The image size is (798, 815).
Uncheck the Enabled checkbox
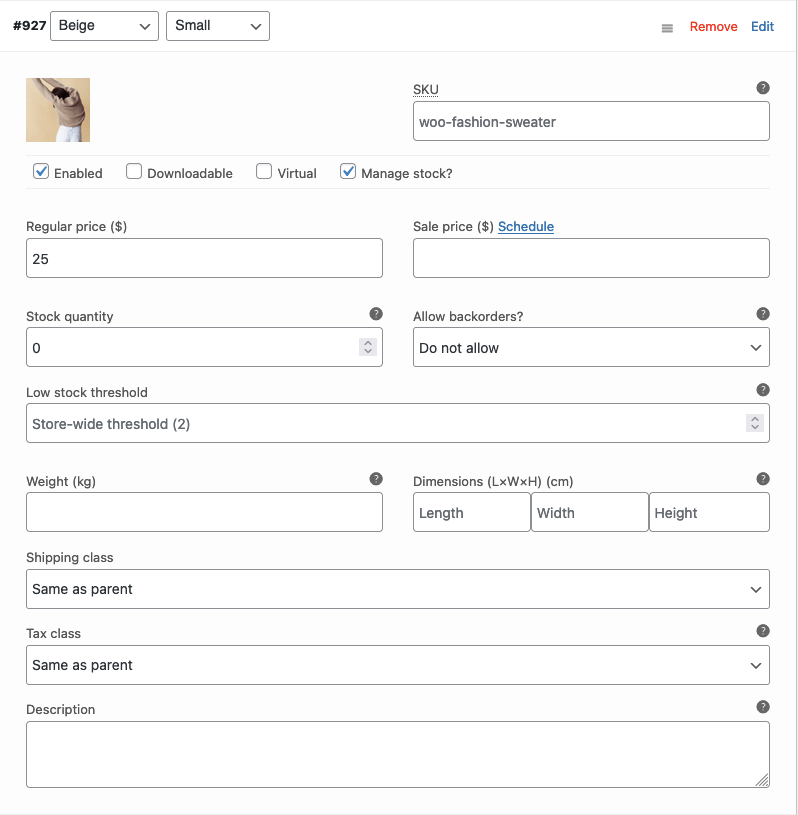tap(41, 172)
